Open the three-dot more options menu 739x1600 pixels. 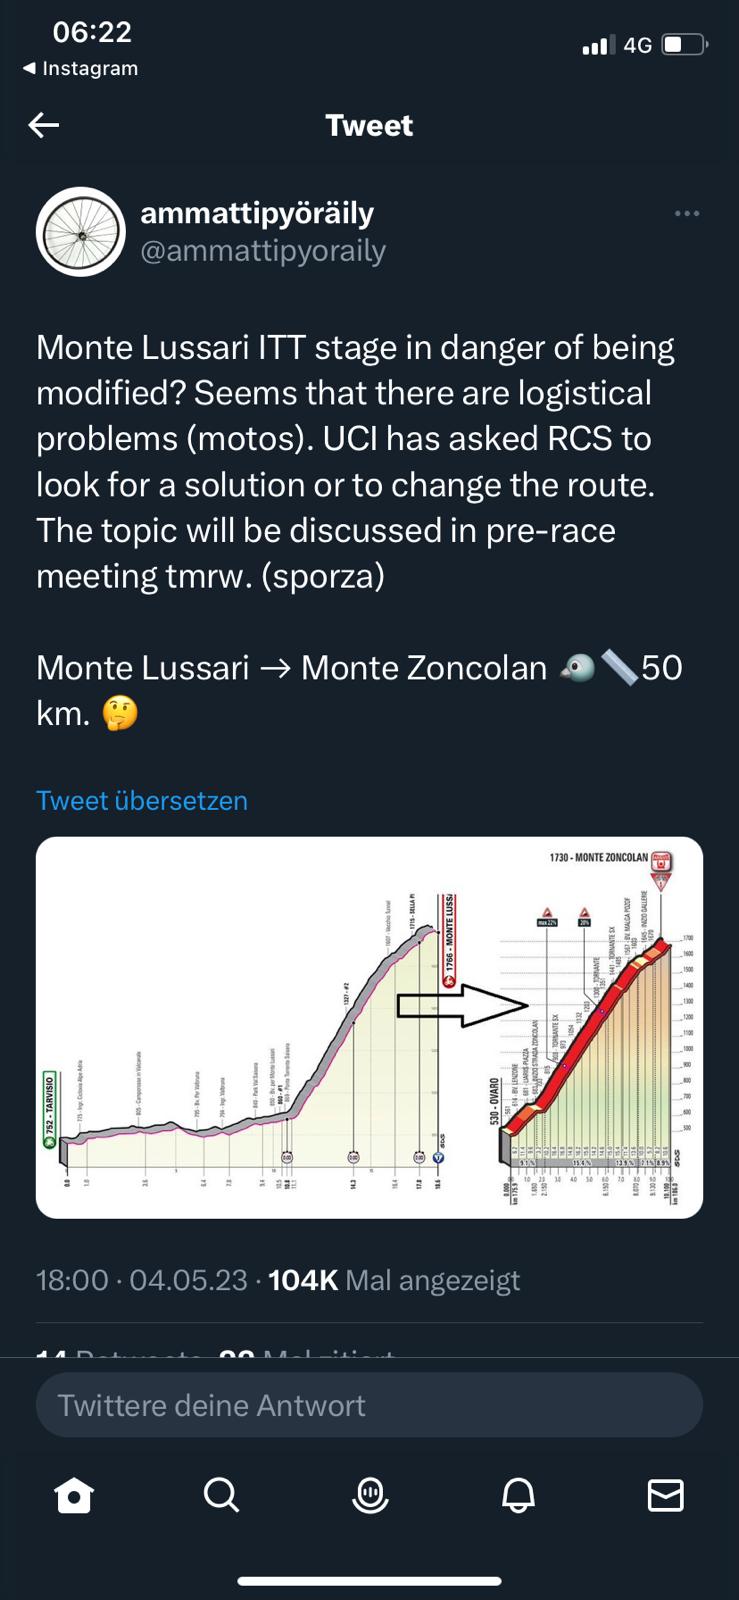(687, 214)
